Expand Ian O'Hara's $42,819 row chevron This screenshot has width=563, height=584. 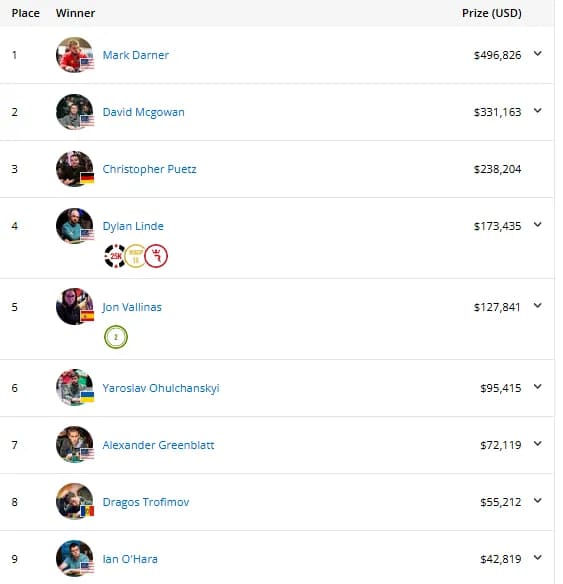point(537,558)
